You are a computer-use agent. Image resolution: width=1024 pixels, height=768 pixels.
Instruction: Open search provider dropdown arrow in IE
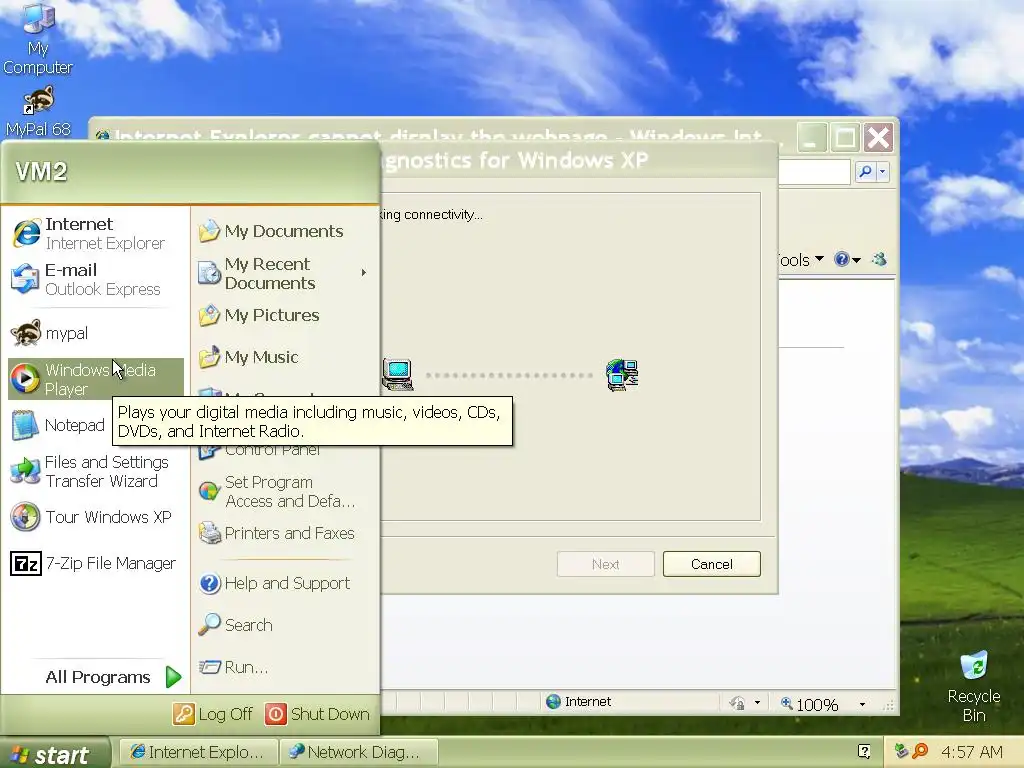882,172
